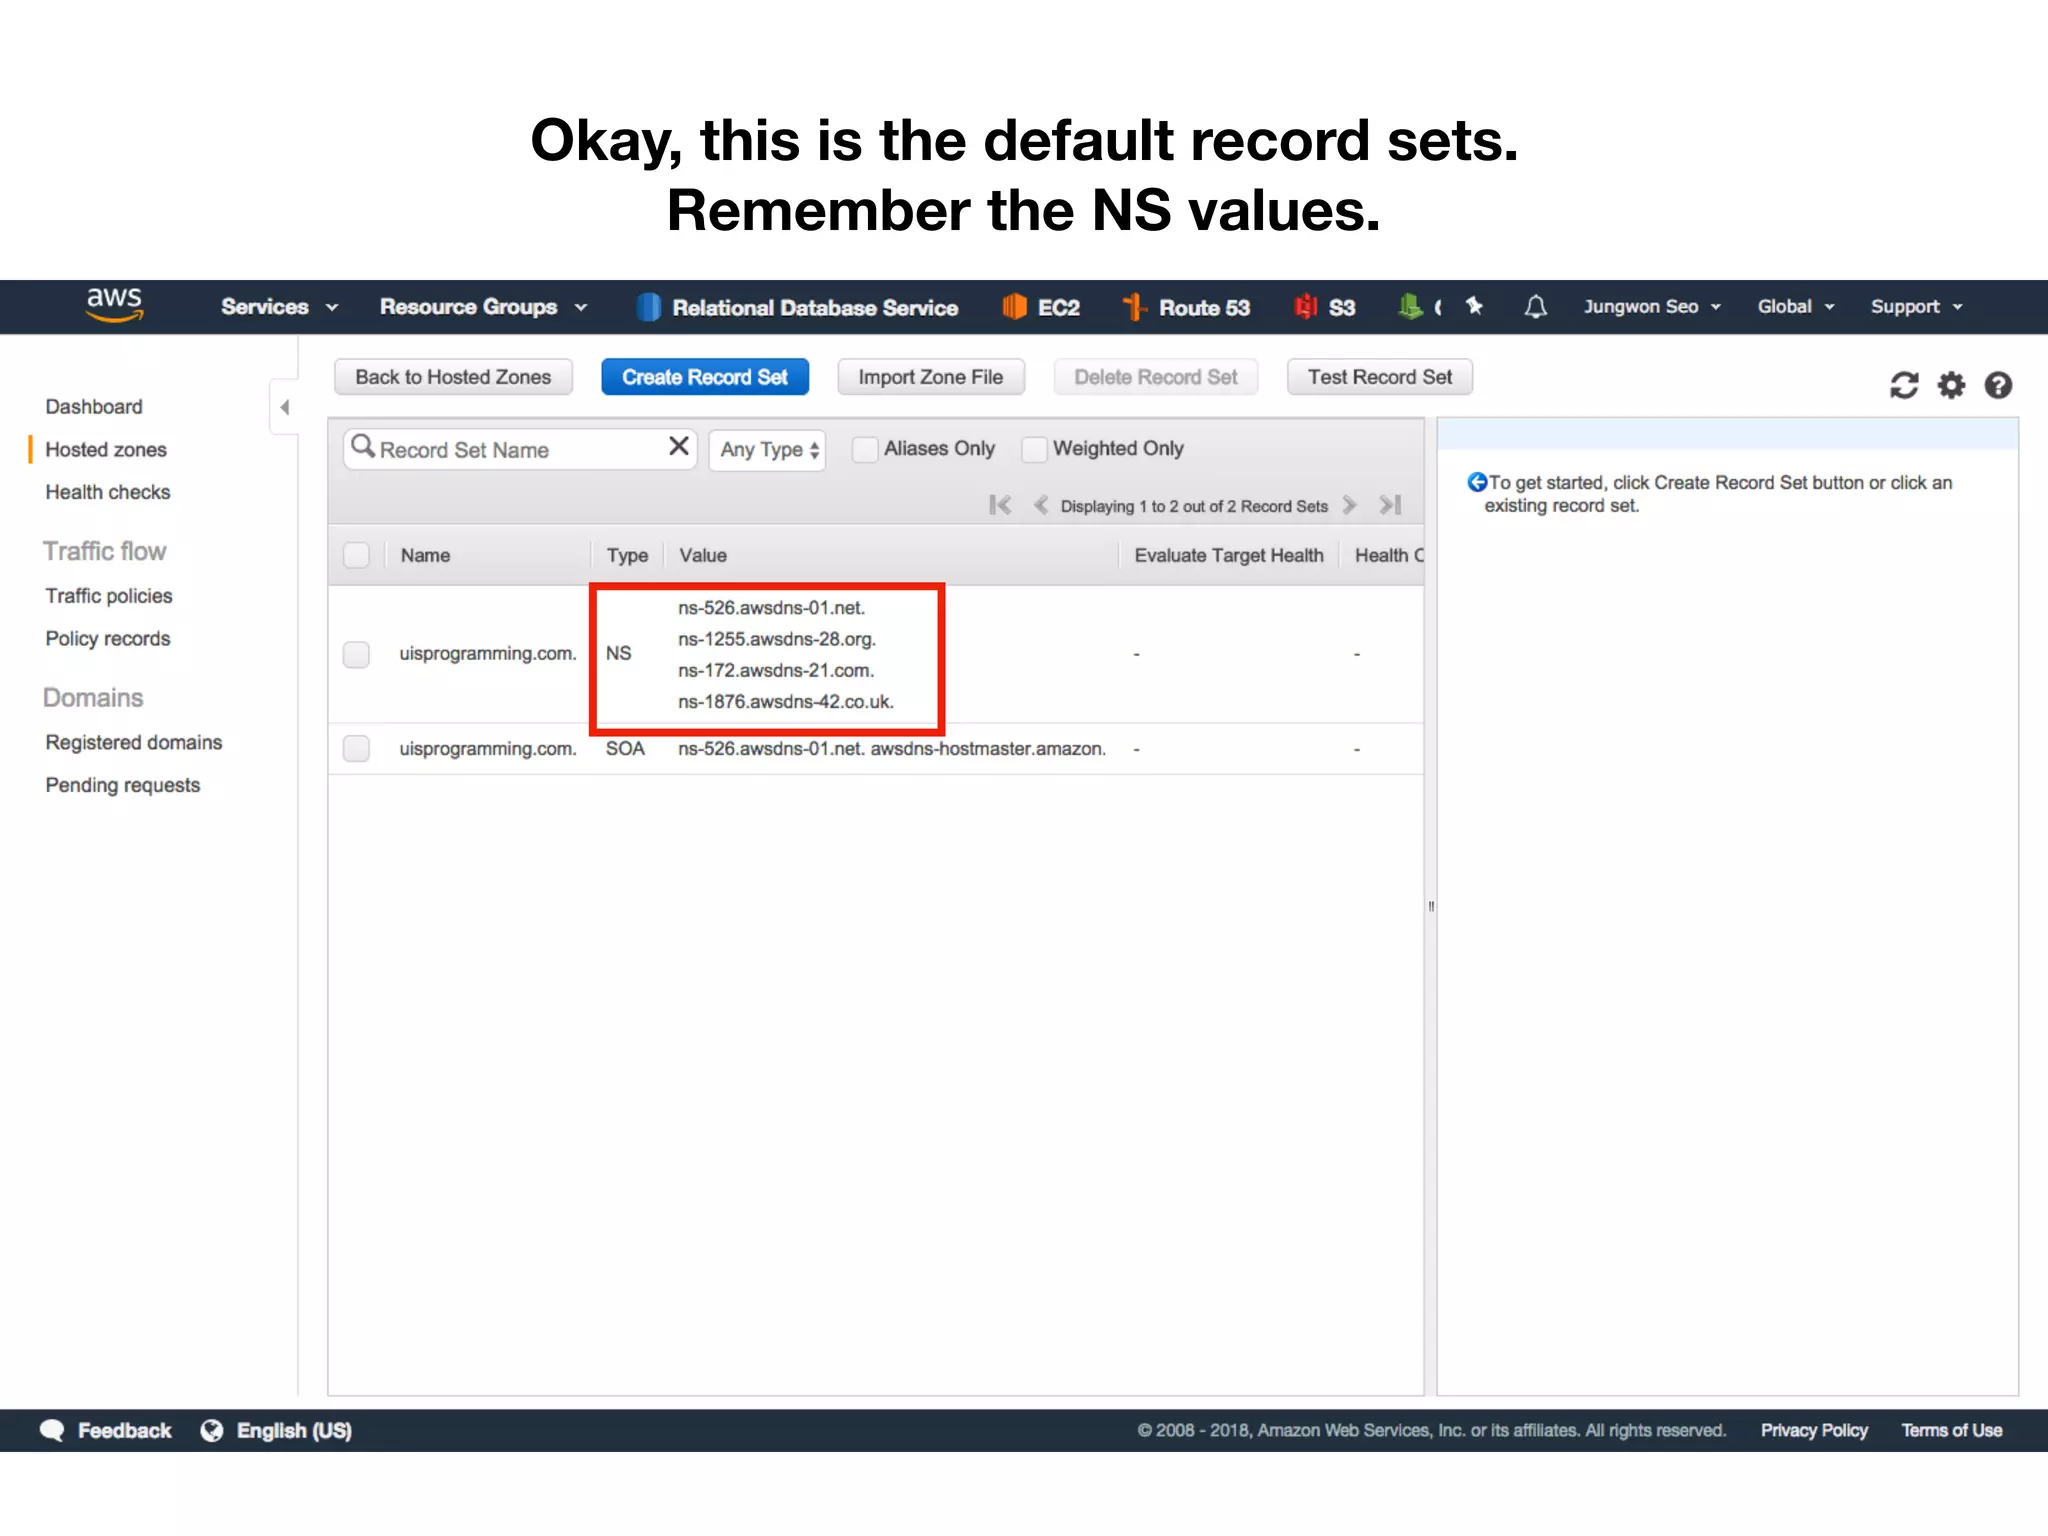
Task: Focus the Record Set Name search field
Action: [520, 449]
